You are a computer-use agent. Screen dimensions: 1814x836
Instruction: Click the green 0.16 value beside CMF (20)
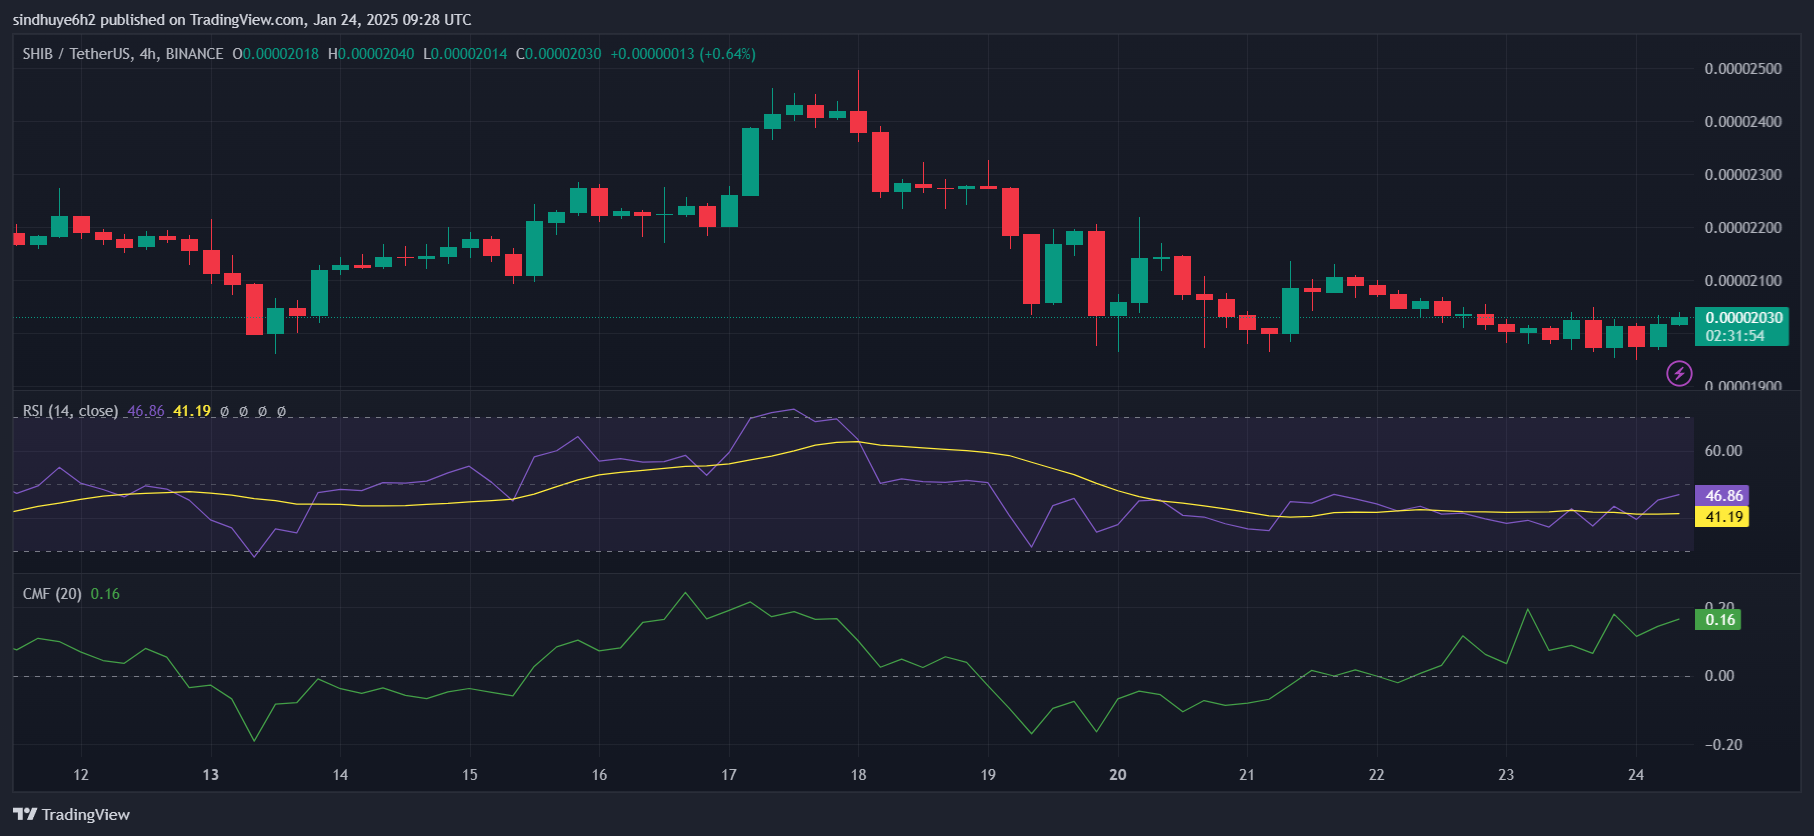point(105,594)
